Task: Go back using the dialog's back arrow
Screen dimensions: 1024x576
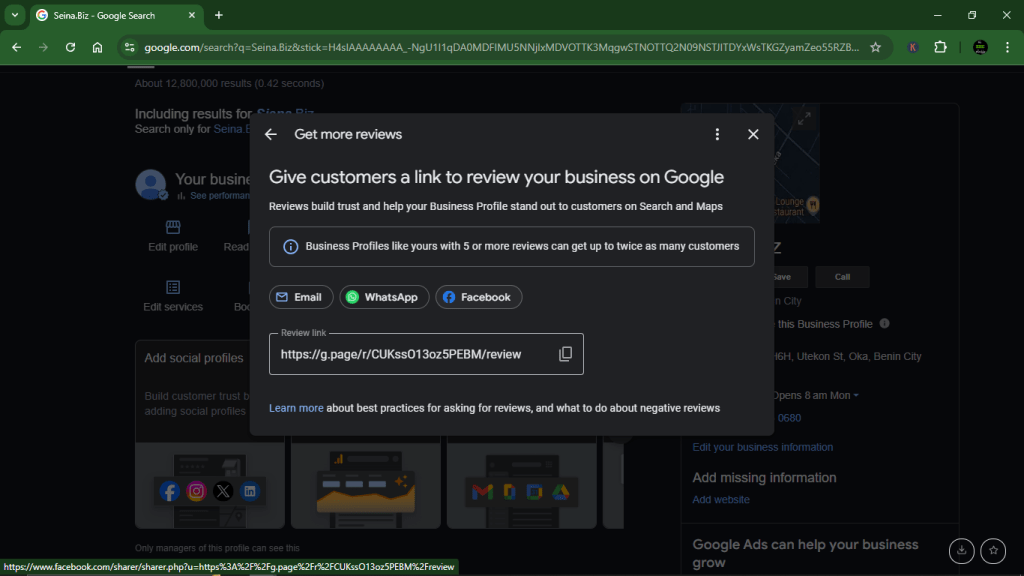Action: (270, 133)
